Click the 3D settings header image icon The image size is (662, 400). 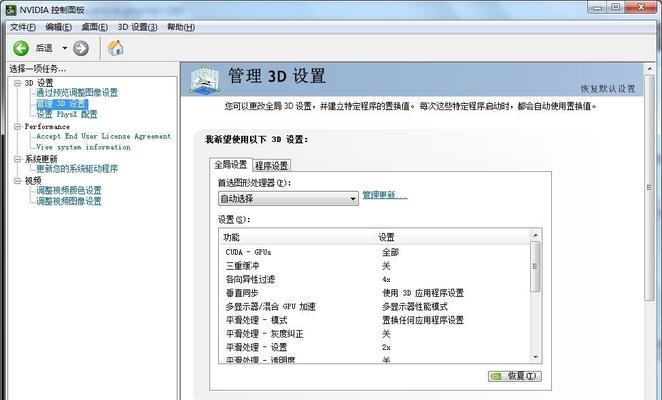click(205, 79)
